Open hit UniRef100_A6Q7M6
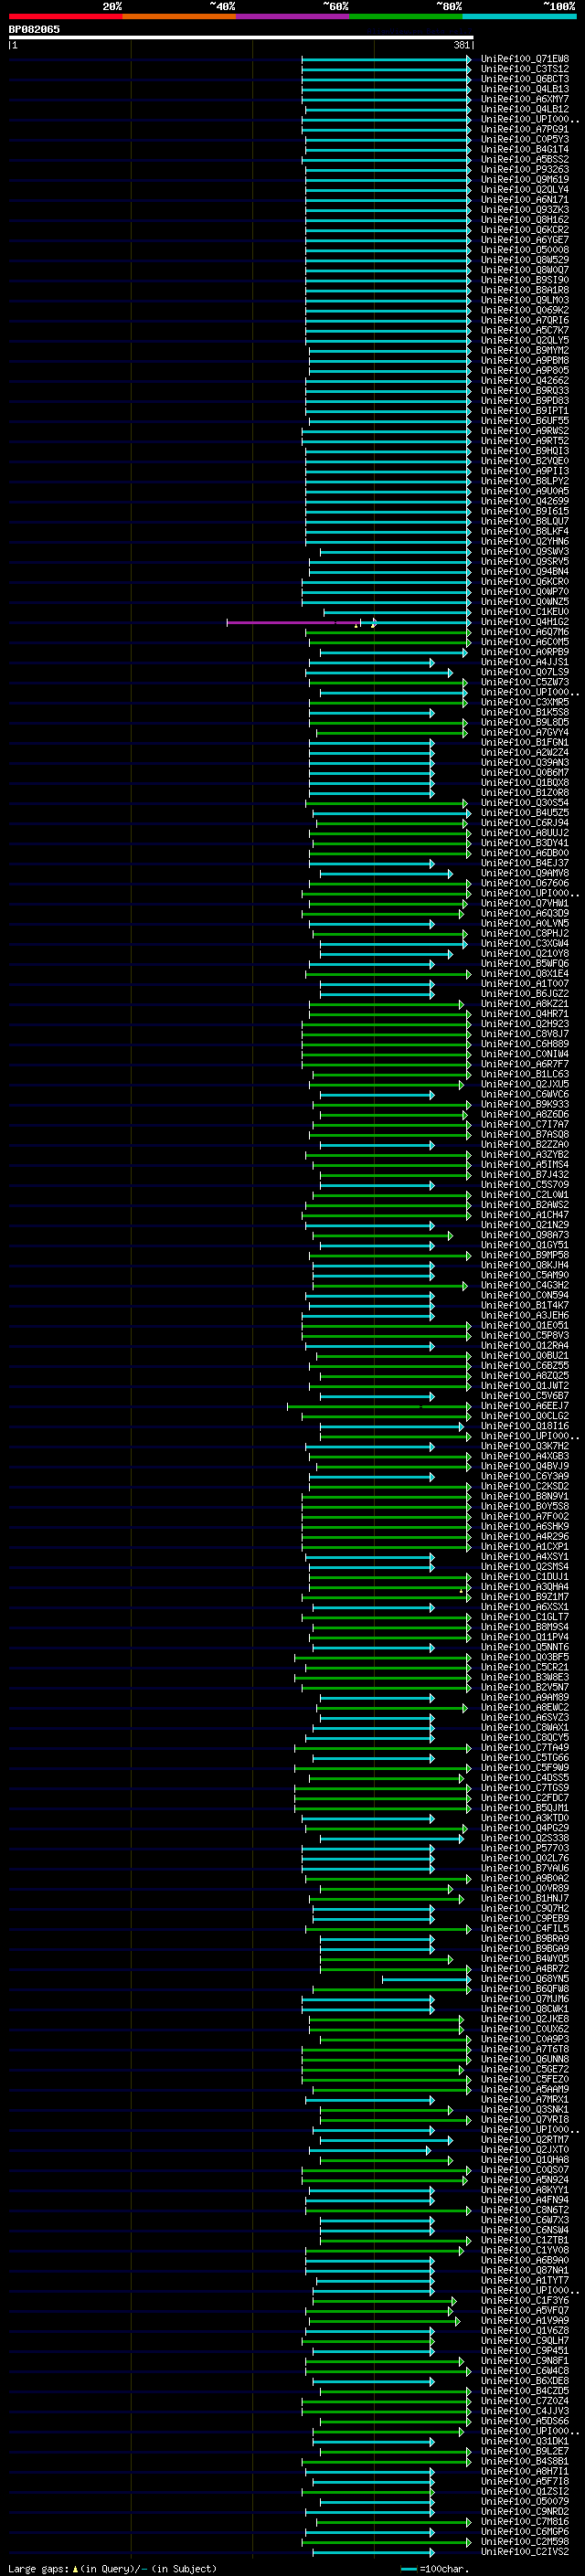This screenshot has width=585, height=2576. [x=525, y=632]
